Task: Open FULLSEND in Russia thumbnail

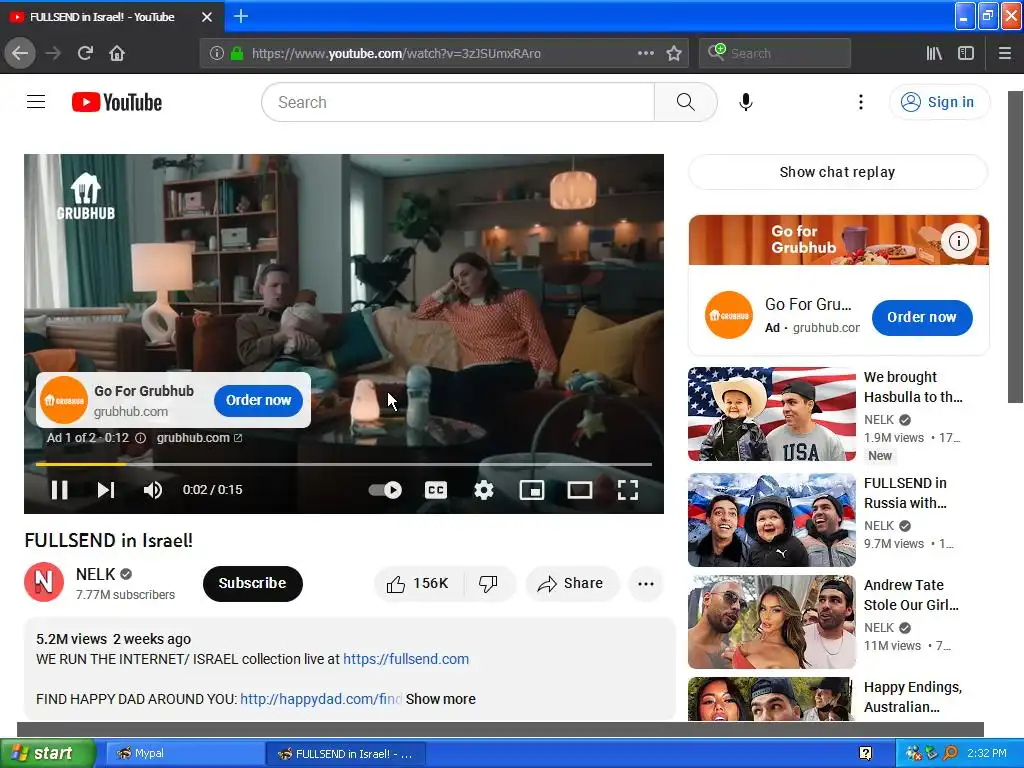Action: tap(772, 520)
